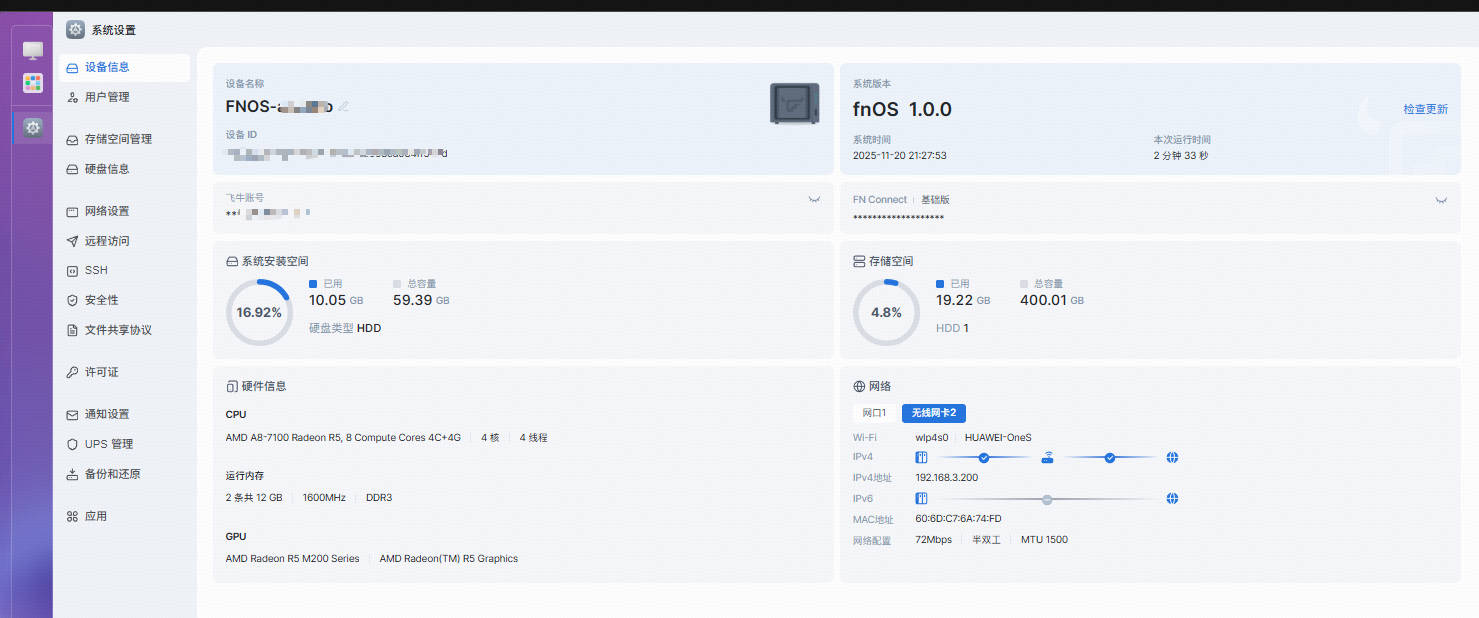Viewport: 1479px width, 618px height.
Task: Open 设备信息 in the sidebar
Action: (x=124, y=67)
